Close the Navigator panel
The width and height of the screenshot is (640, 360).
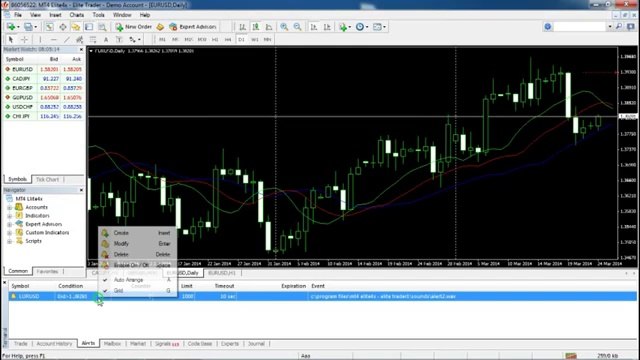coord(81,190)
